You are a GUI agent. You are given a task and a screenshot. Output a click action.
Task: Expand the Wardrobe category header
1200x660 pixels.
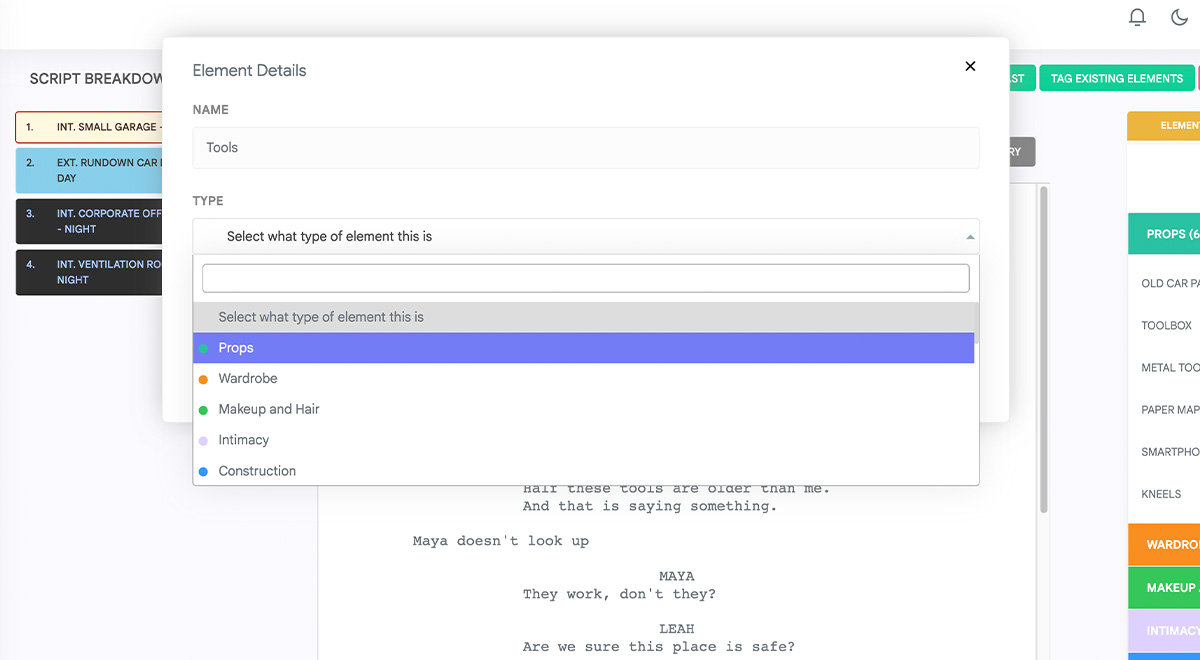pyautogui.click(x=1164, y=545)
